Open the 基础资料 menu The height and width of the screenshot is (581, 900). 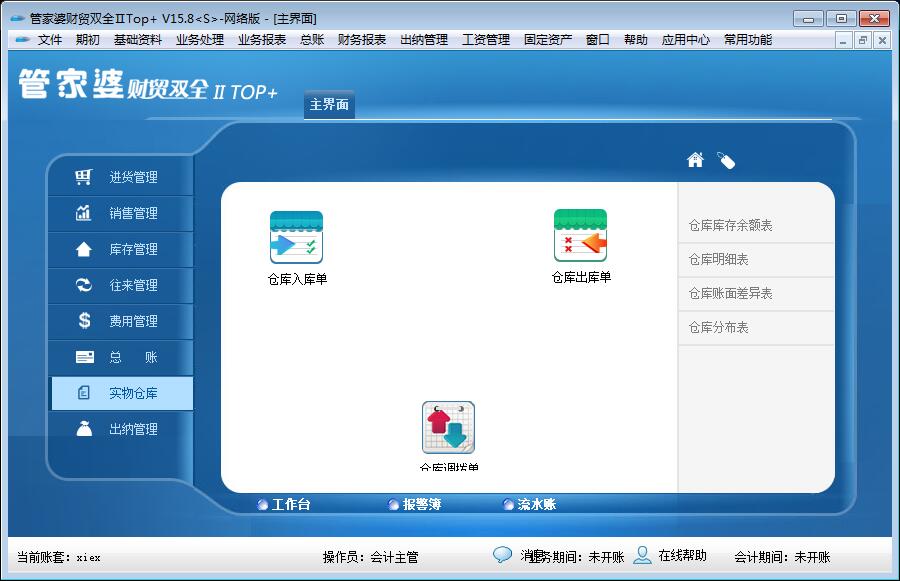pyautogui.click(x=137, y=40)
